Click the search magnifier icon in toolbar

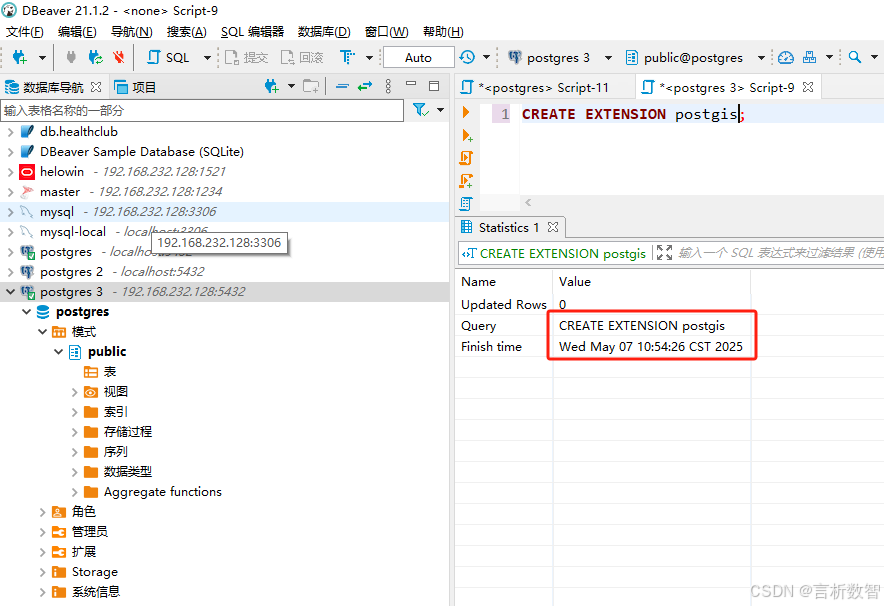click(x=855, y=57)
